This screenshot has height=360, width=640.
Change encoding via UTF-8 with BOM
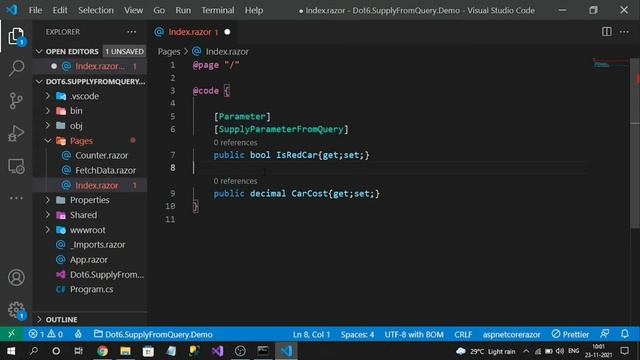coord(414,334)
